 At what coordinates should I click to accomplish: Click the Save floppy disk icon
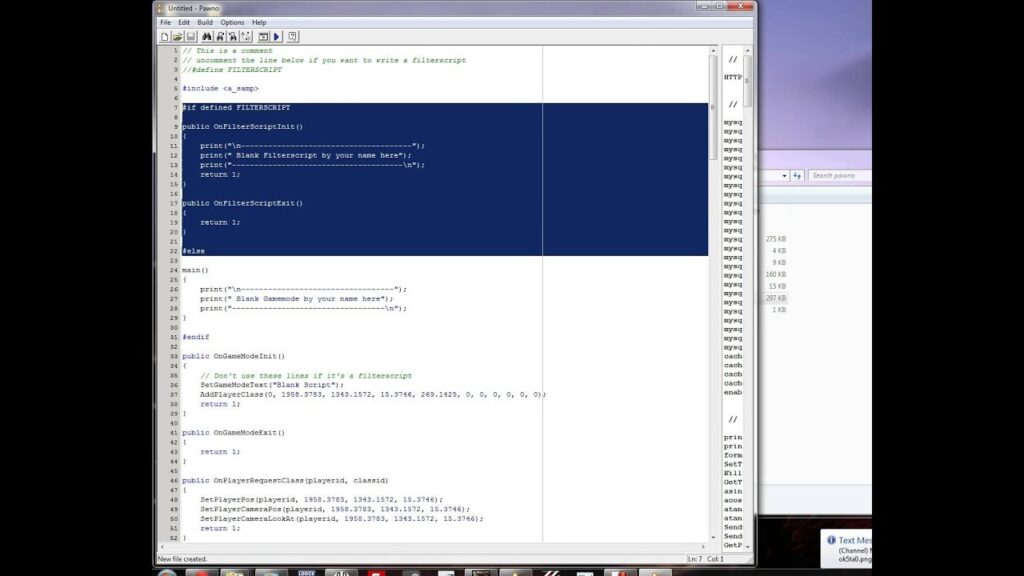pyautogui.click(x=191, y=37)
